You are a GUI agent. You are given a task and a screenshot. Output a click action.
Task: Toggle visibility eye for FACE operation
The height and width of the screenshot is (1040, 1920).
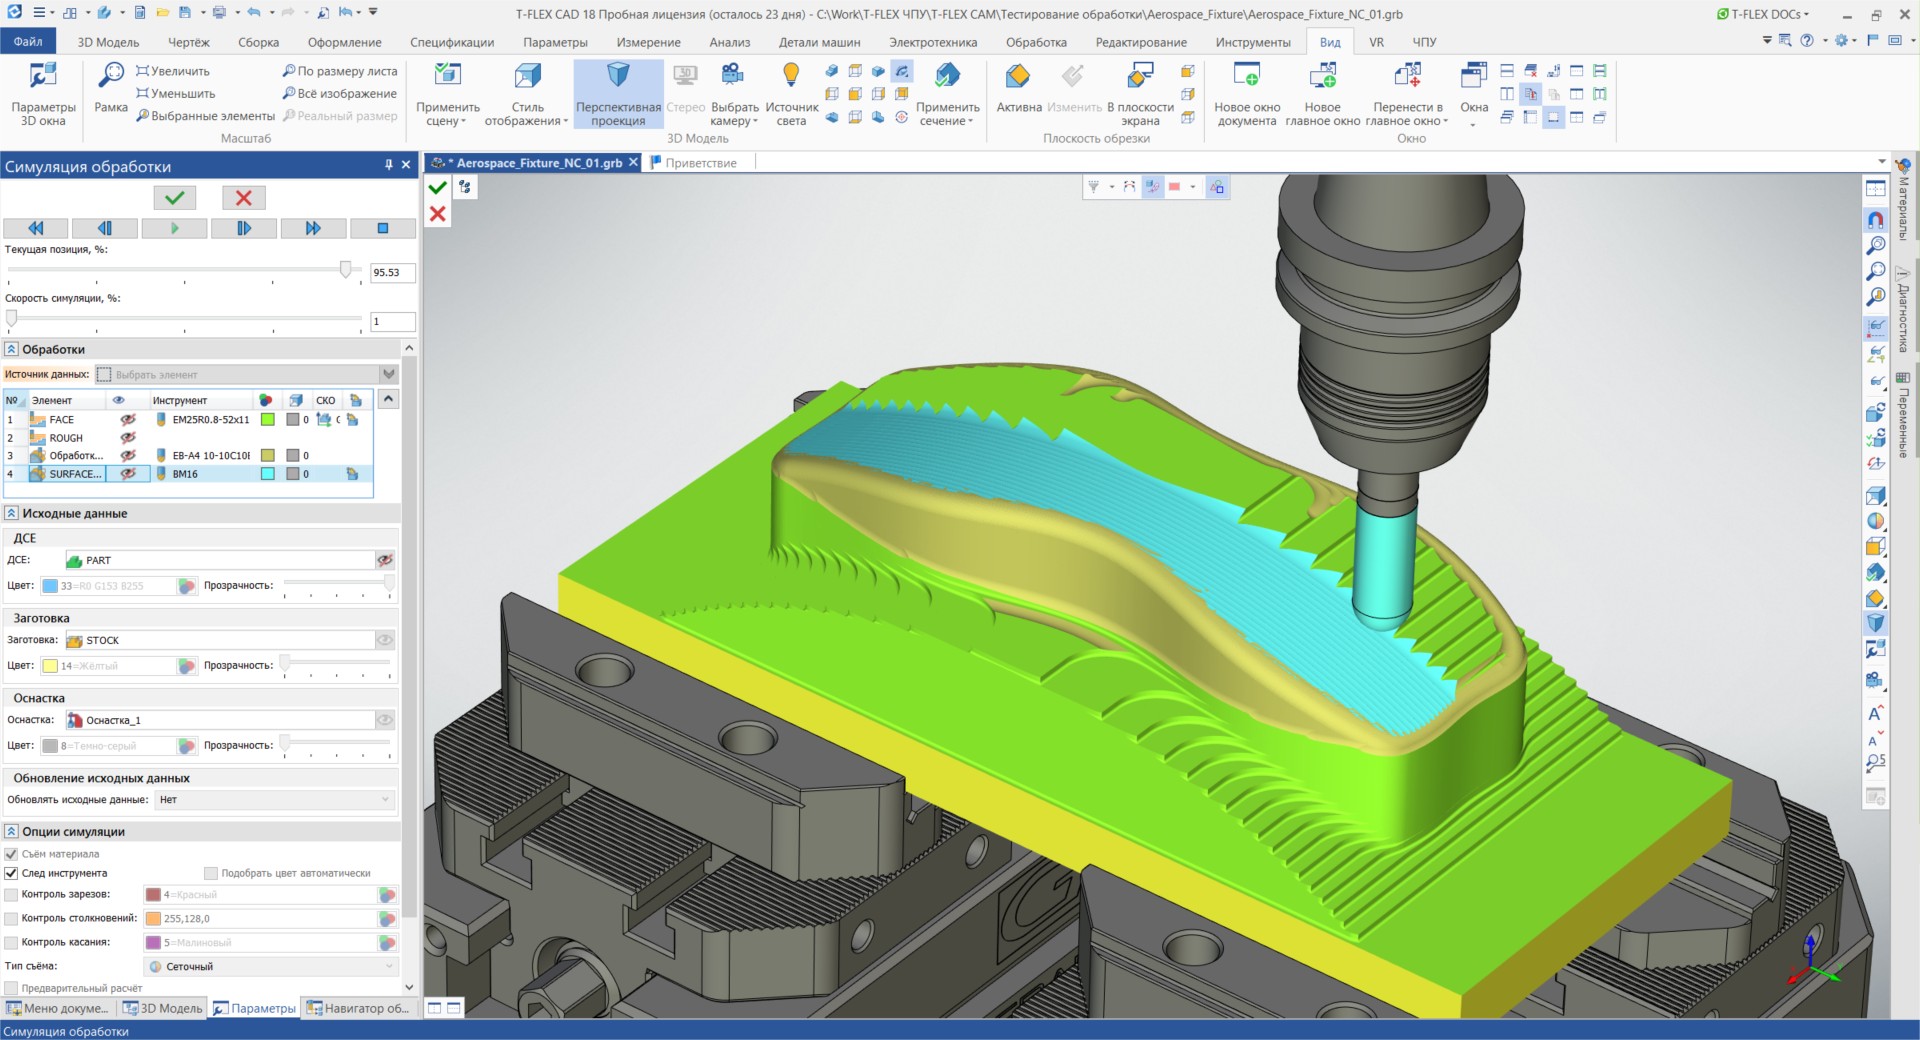tap(128, 420)
